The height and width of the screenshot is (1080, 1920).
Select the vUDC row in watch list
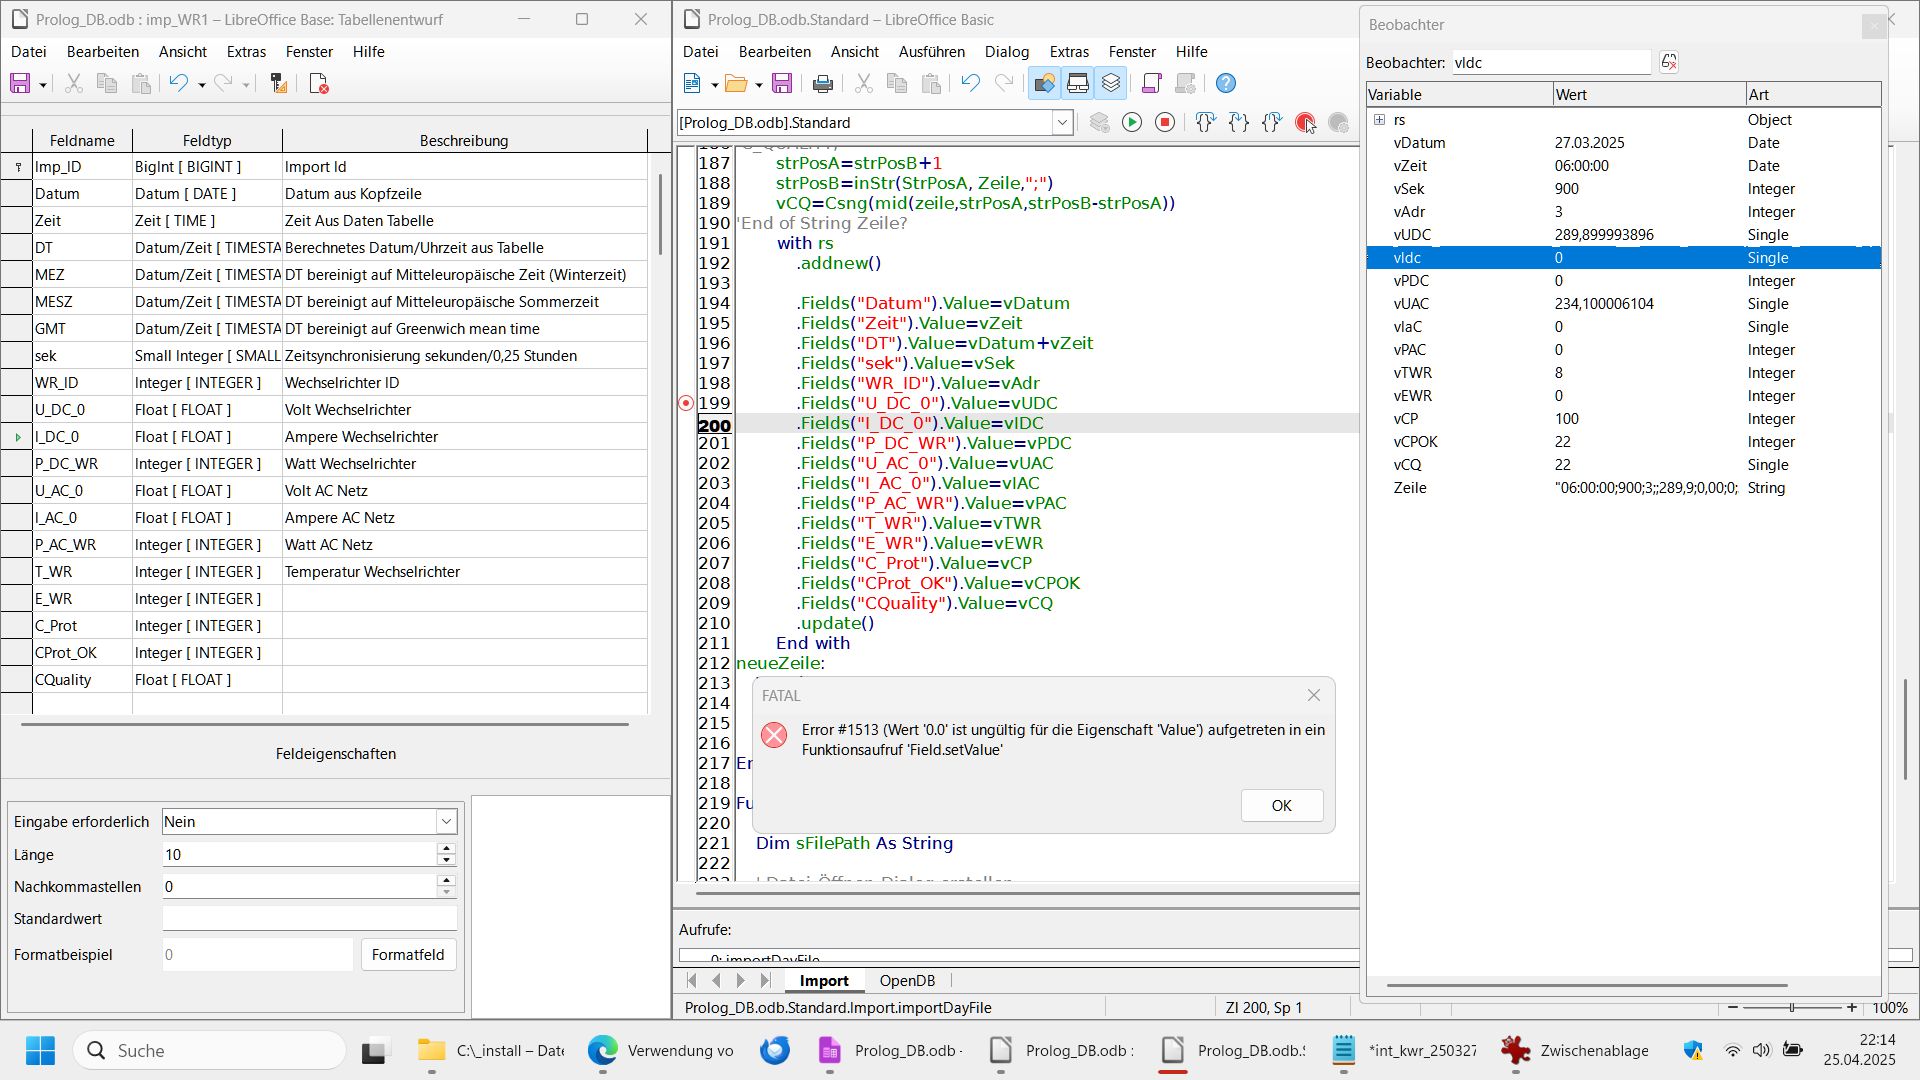(1623, 235)
